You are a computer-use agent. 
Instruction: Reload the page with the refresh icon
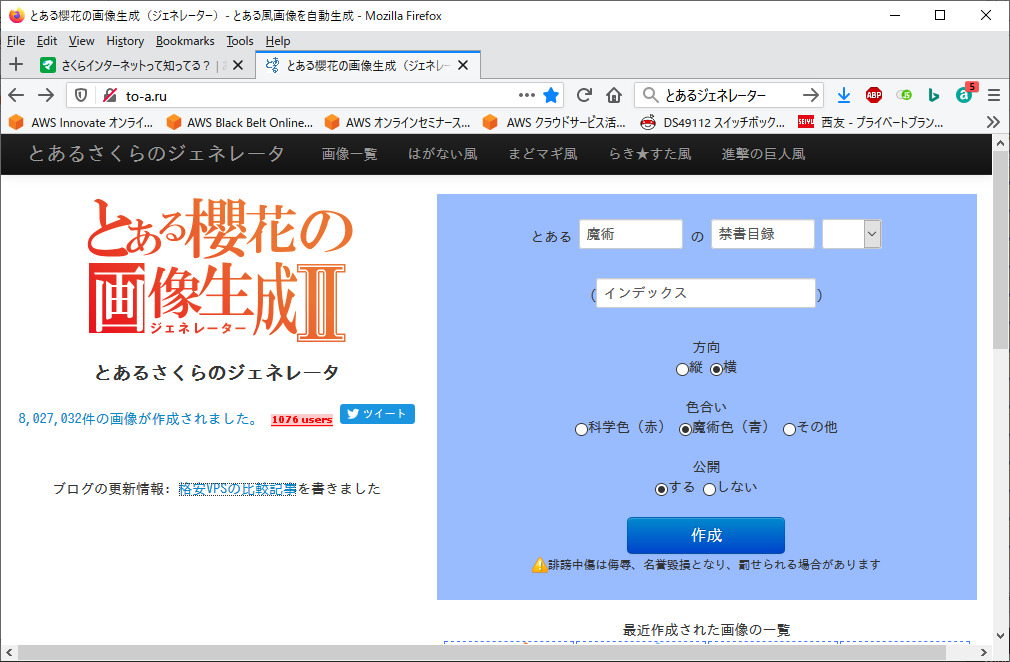[x=584, y=95]
